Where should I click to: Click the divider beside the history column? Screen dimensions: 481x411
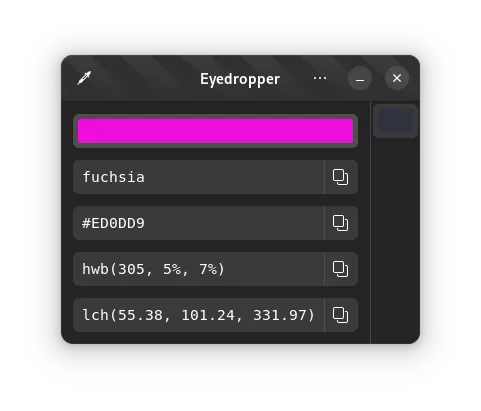(371, 223)
